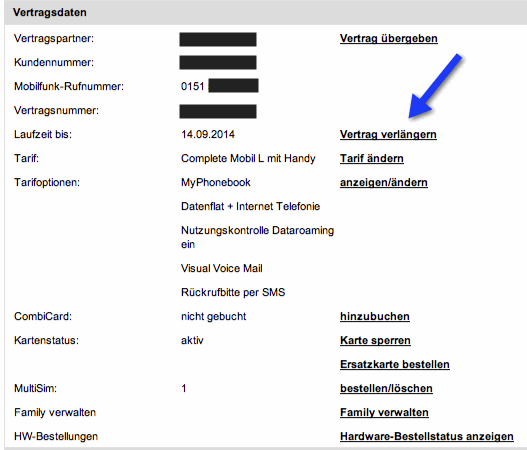The image size is (527, 450).
Task: Click the Visual Voice Mail option text
Action: pos(221,268)
